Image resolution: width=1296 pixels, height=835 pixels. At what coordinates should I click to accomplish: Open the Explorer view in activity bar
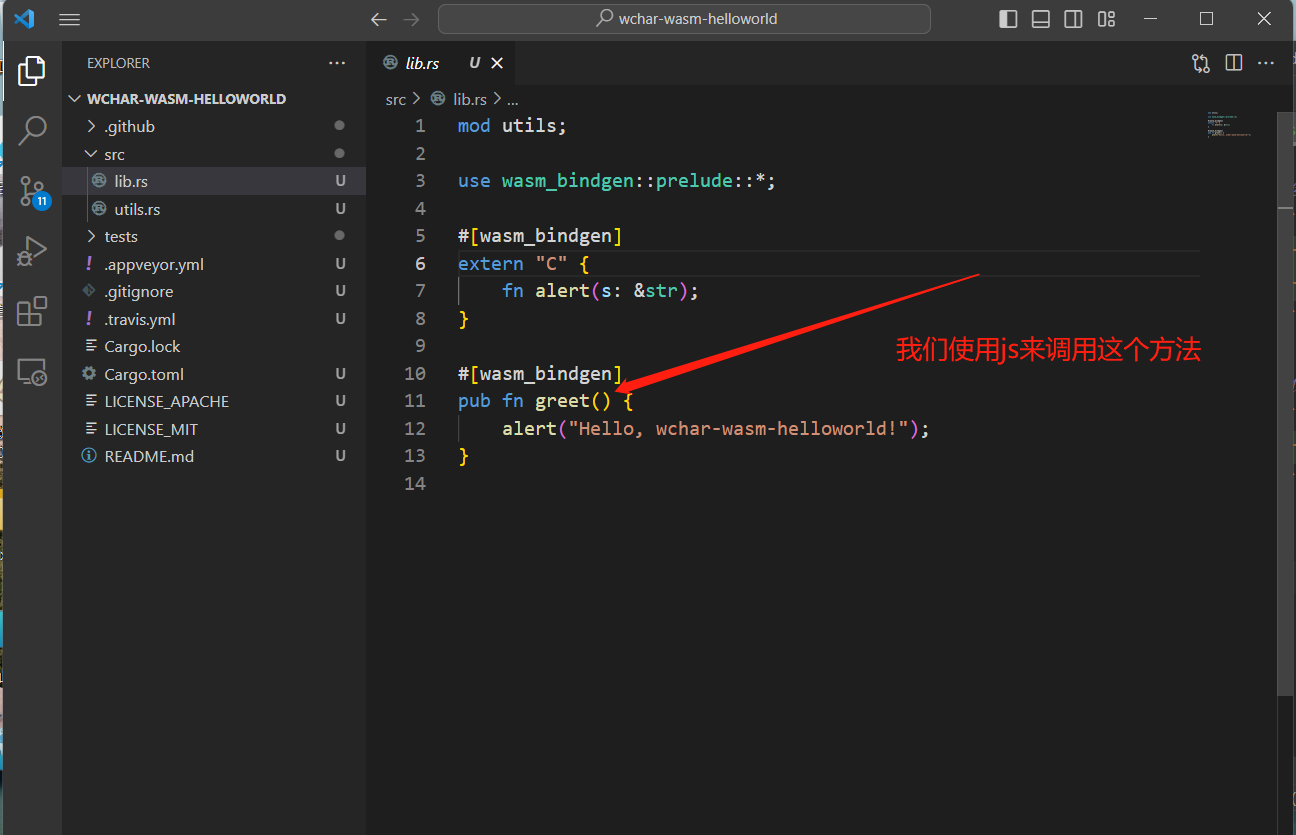pyautogui.click(x=32, y=71)
